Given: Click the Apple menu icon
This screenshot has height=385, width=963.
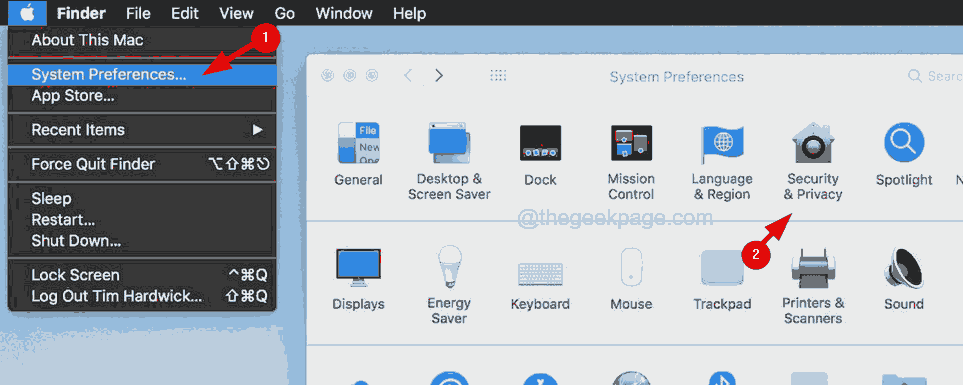Looking at the screenshot, I should tap(28, 13).
